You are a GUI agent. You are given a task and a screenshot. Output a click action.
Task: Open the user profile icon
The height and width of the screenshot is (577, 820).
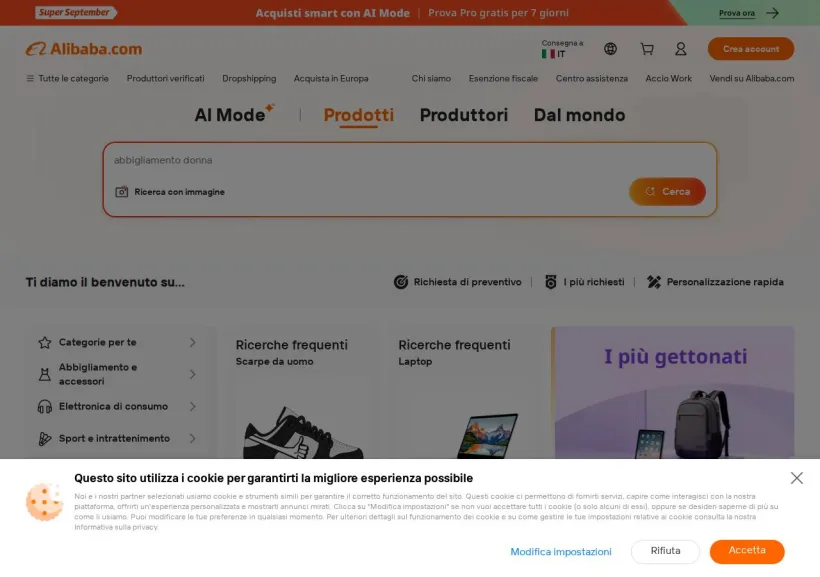[680, 49]
